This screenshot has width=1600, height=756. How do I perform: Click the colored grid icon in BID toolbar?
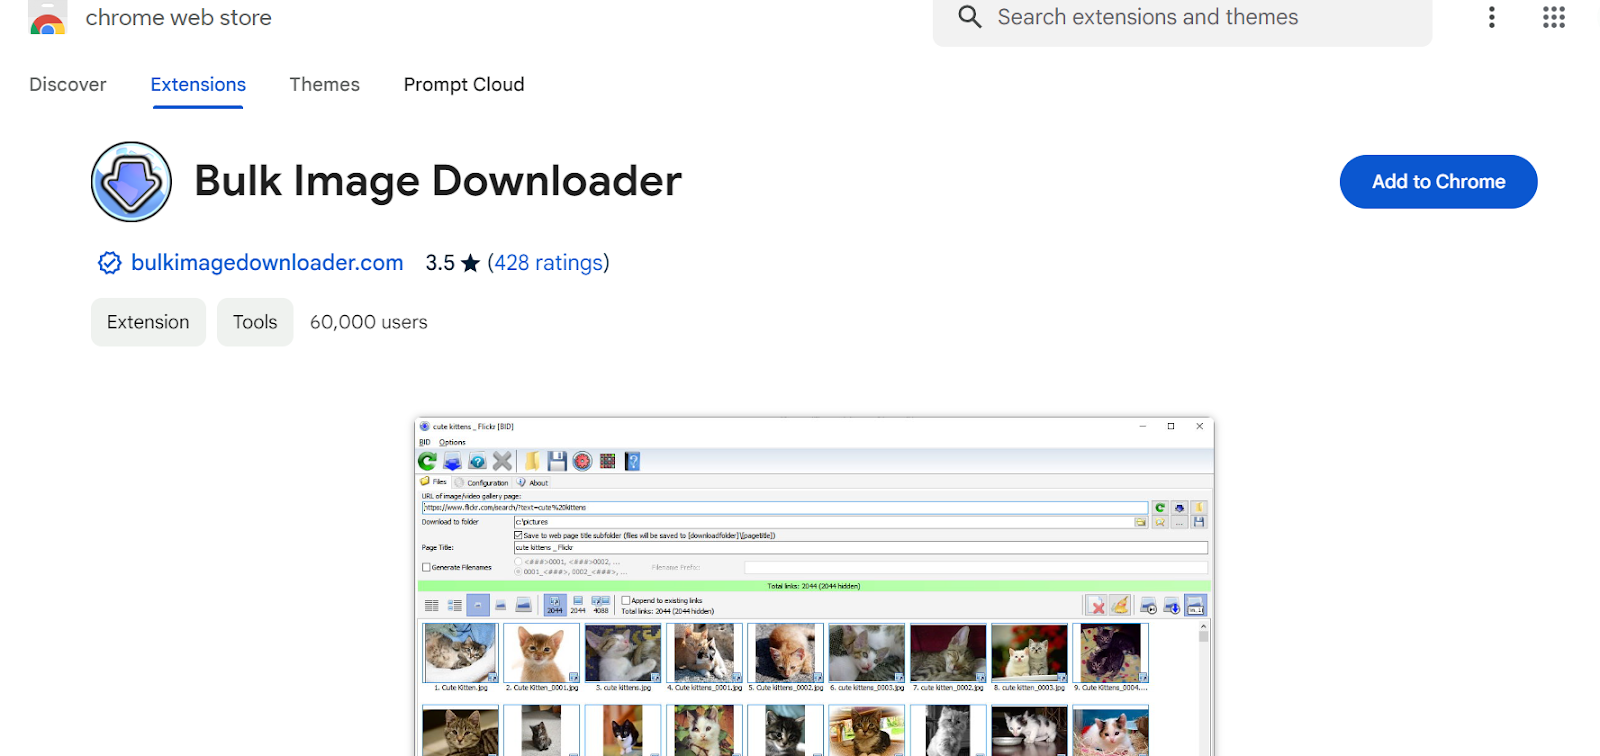607,461
